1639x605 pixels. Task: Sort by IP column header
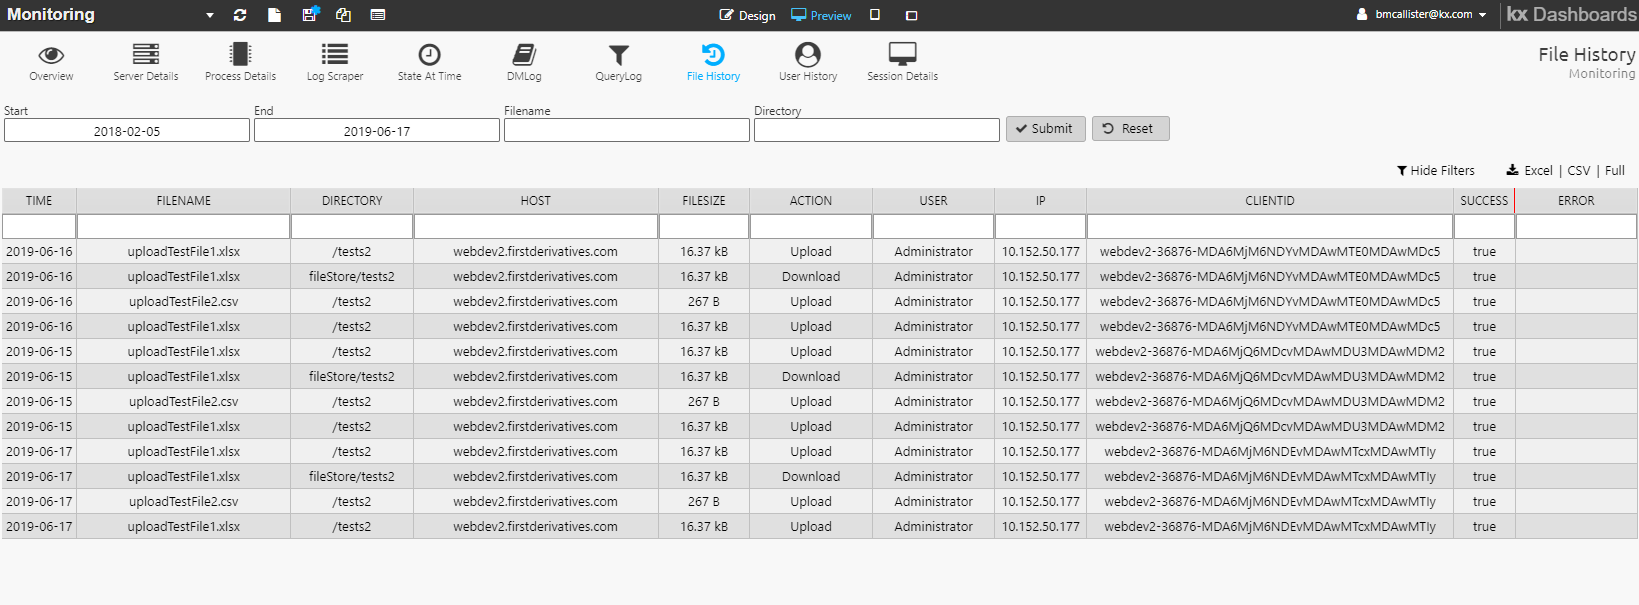(1040, 201)
